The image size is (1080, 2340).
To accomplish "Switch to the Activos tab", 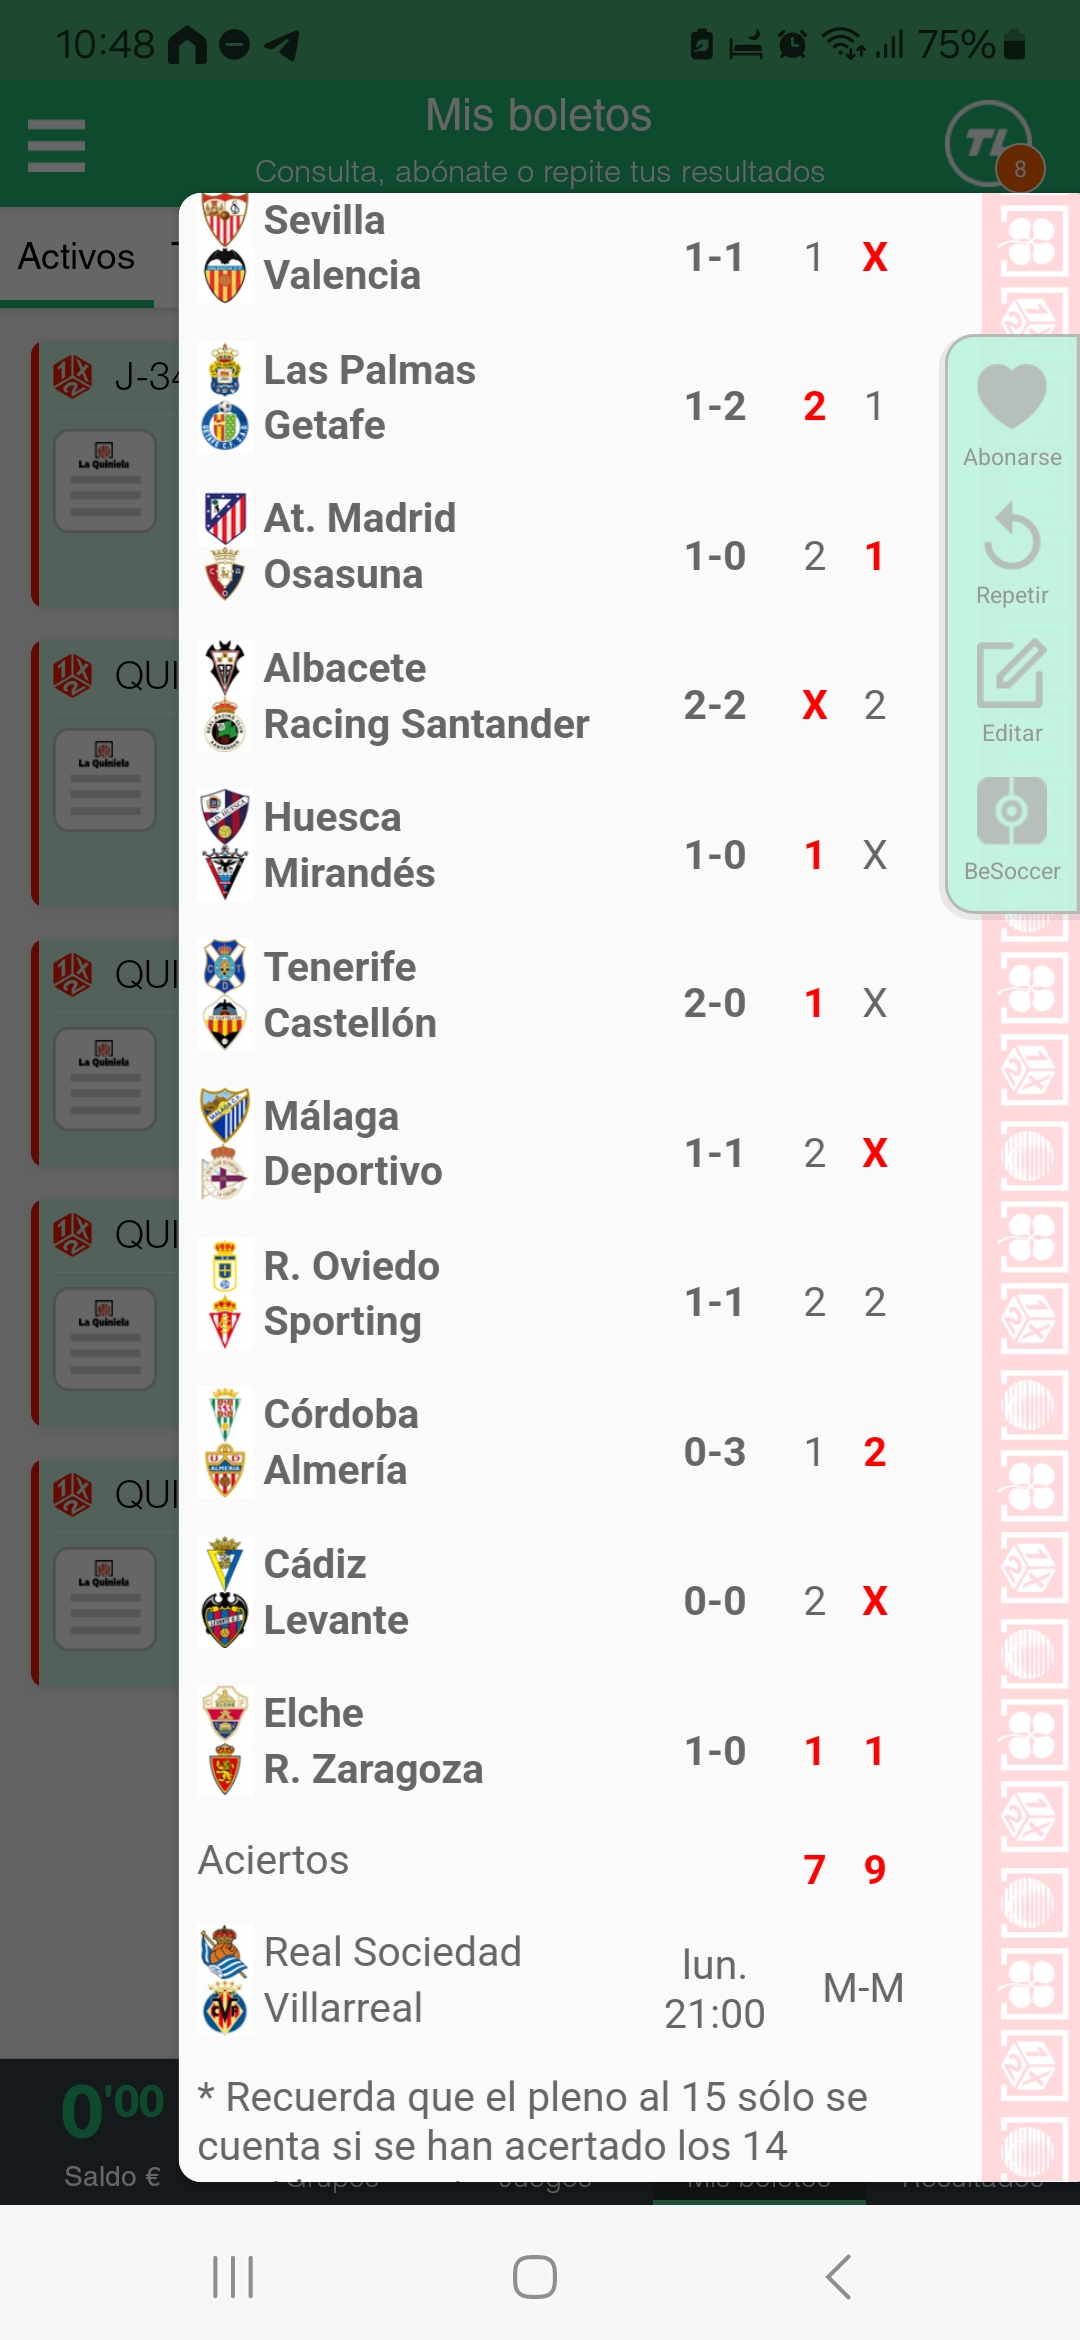I will [x=77, y=257].
